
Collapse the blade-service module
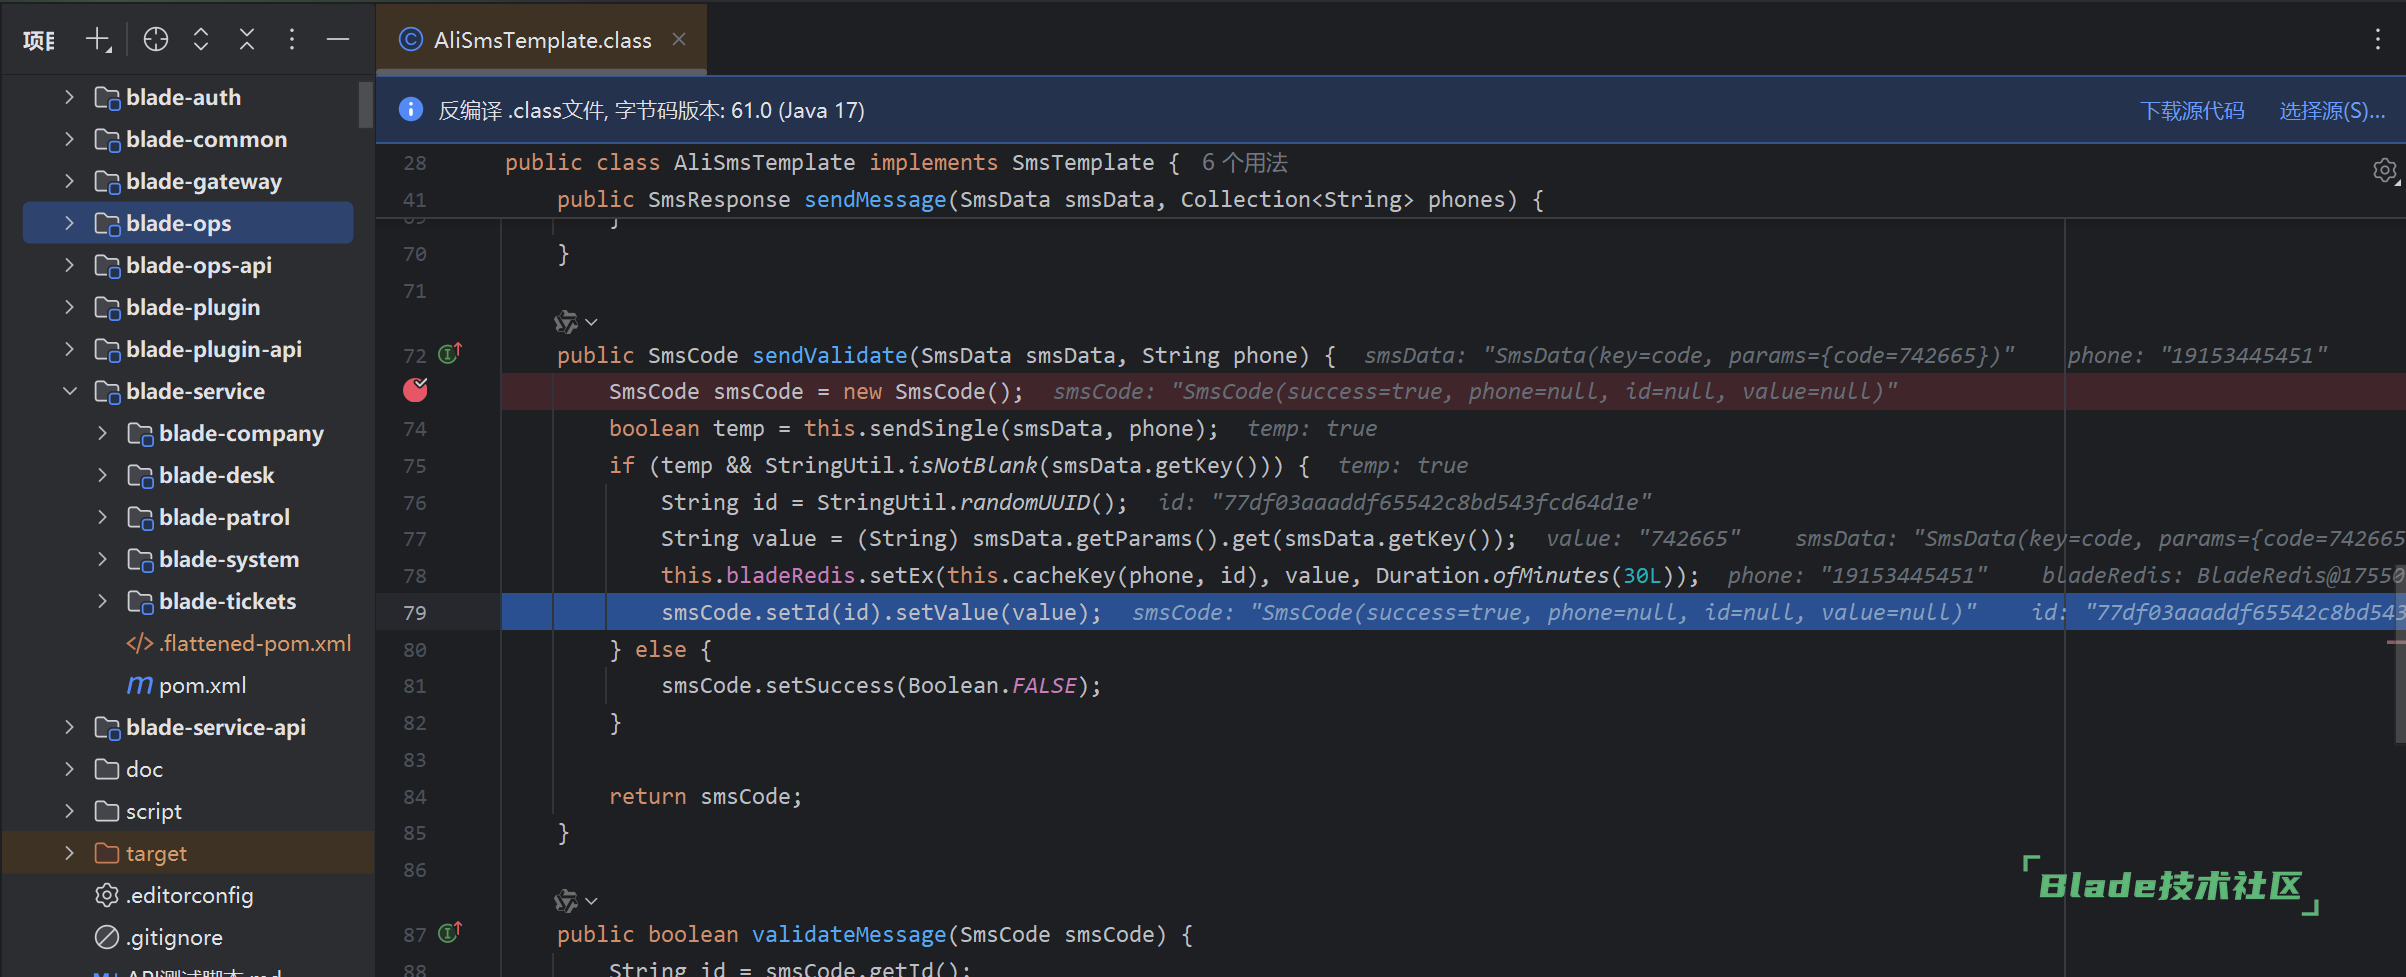pos(69,391)
